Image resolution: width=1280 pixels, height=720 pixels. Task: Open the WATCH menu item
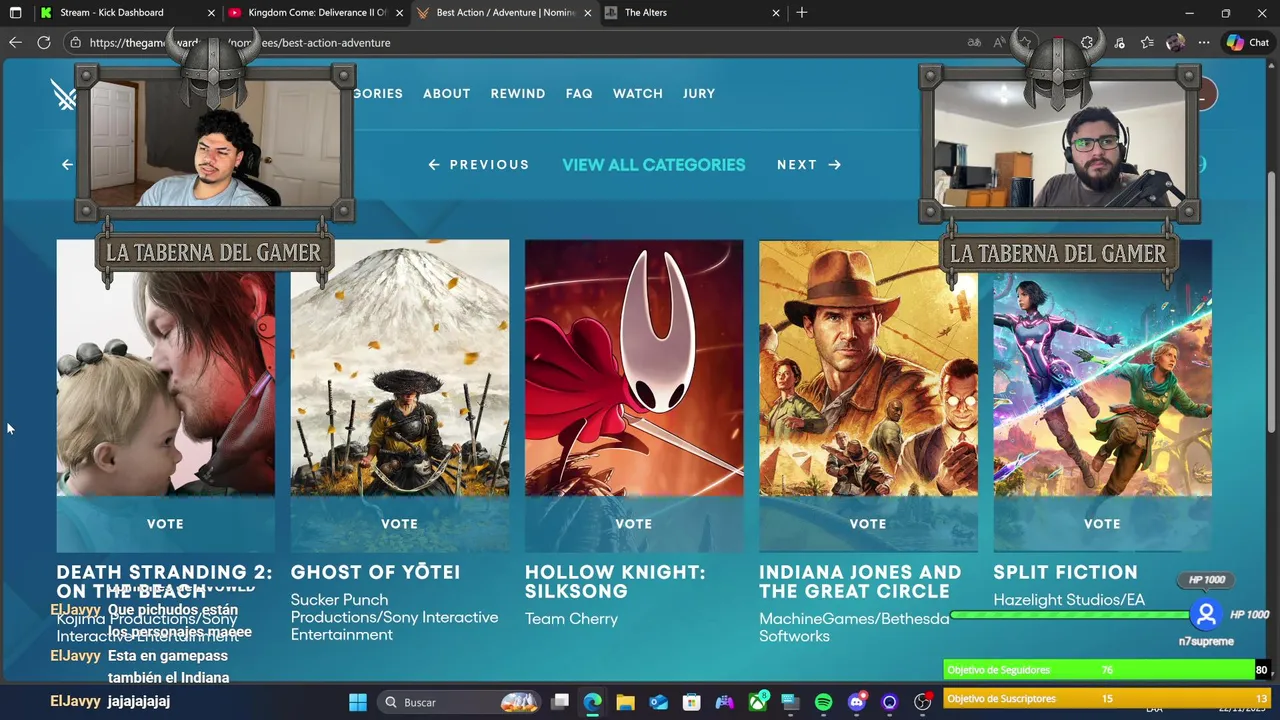pos(638,93)
